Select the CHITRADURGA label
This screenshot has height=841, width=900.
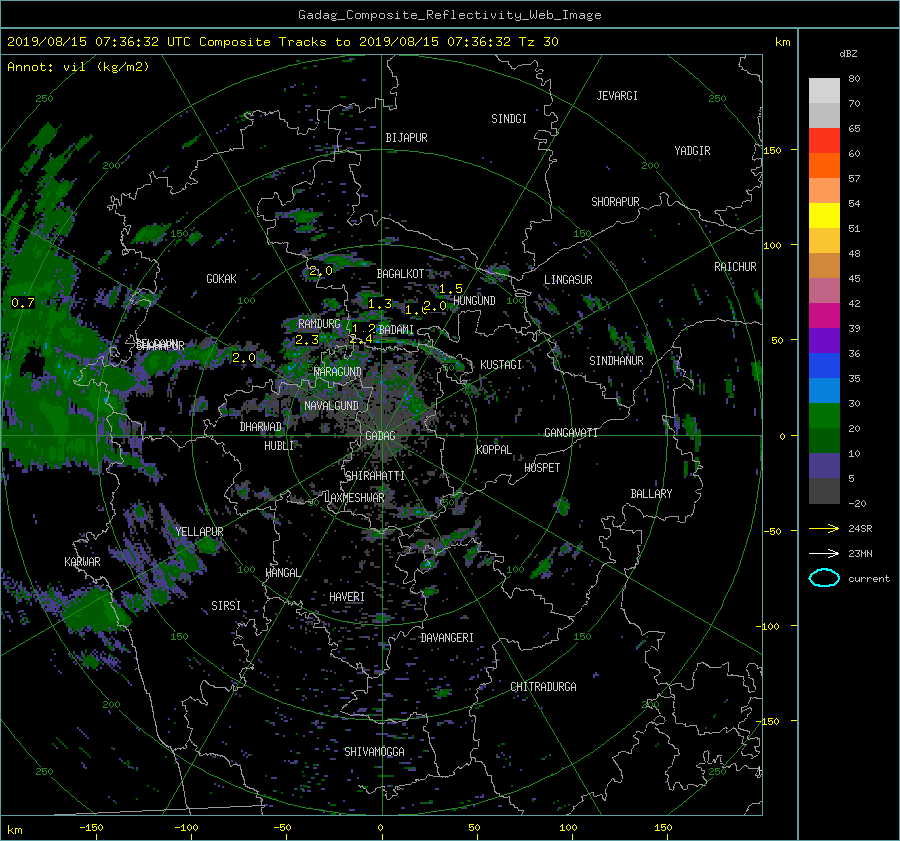543,687
